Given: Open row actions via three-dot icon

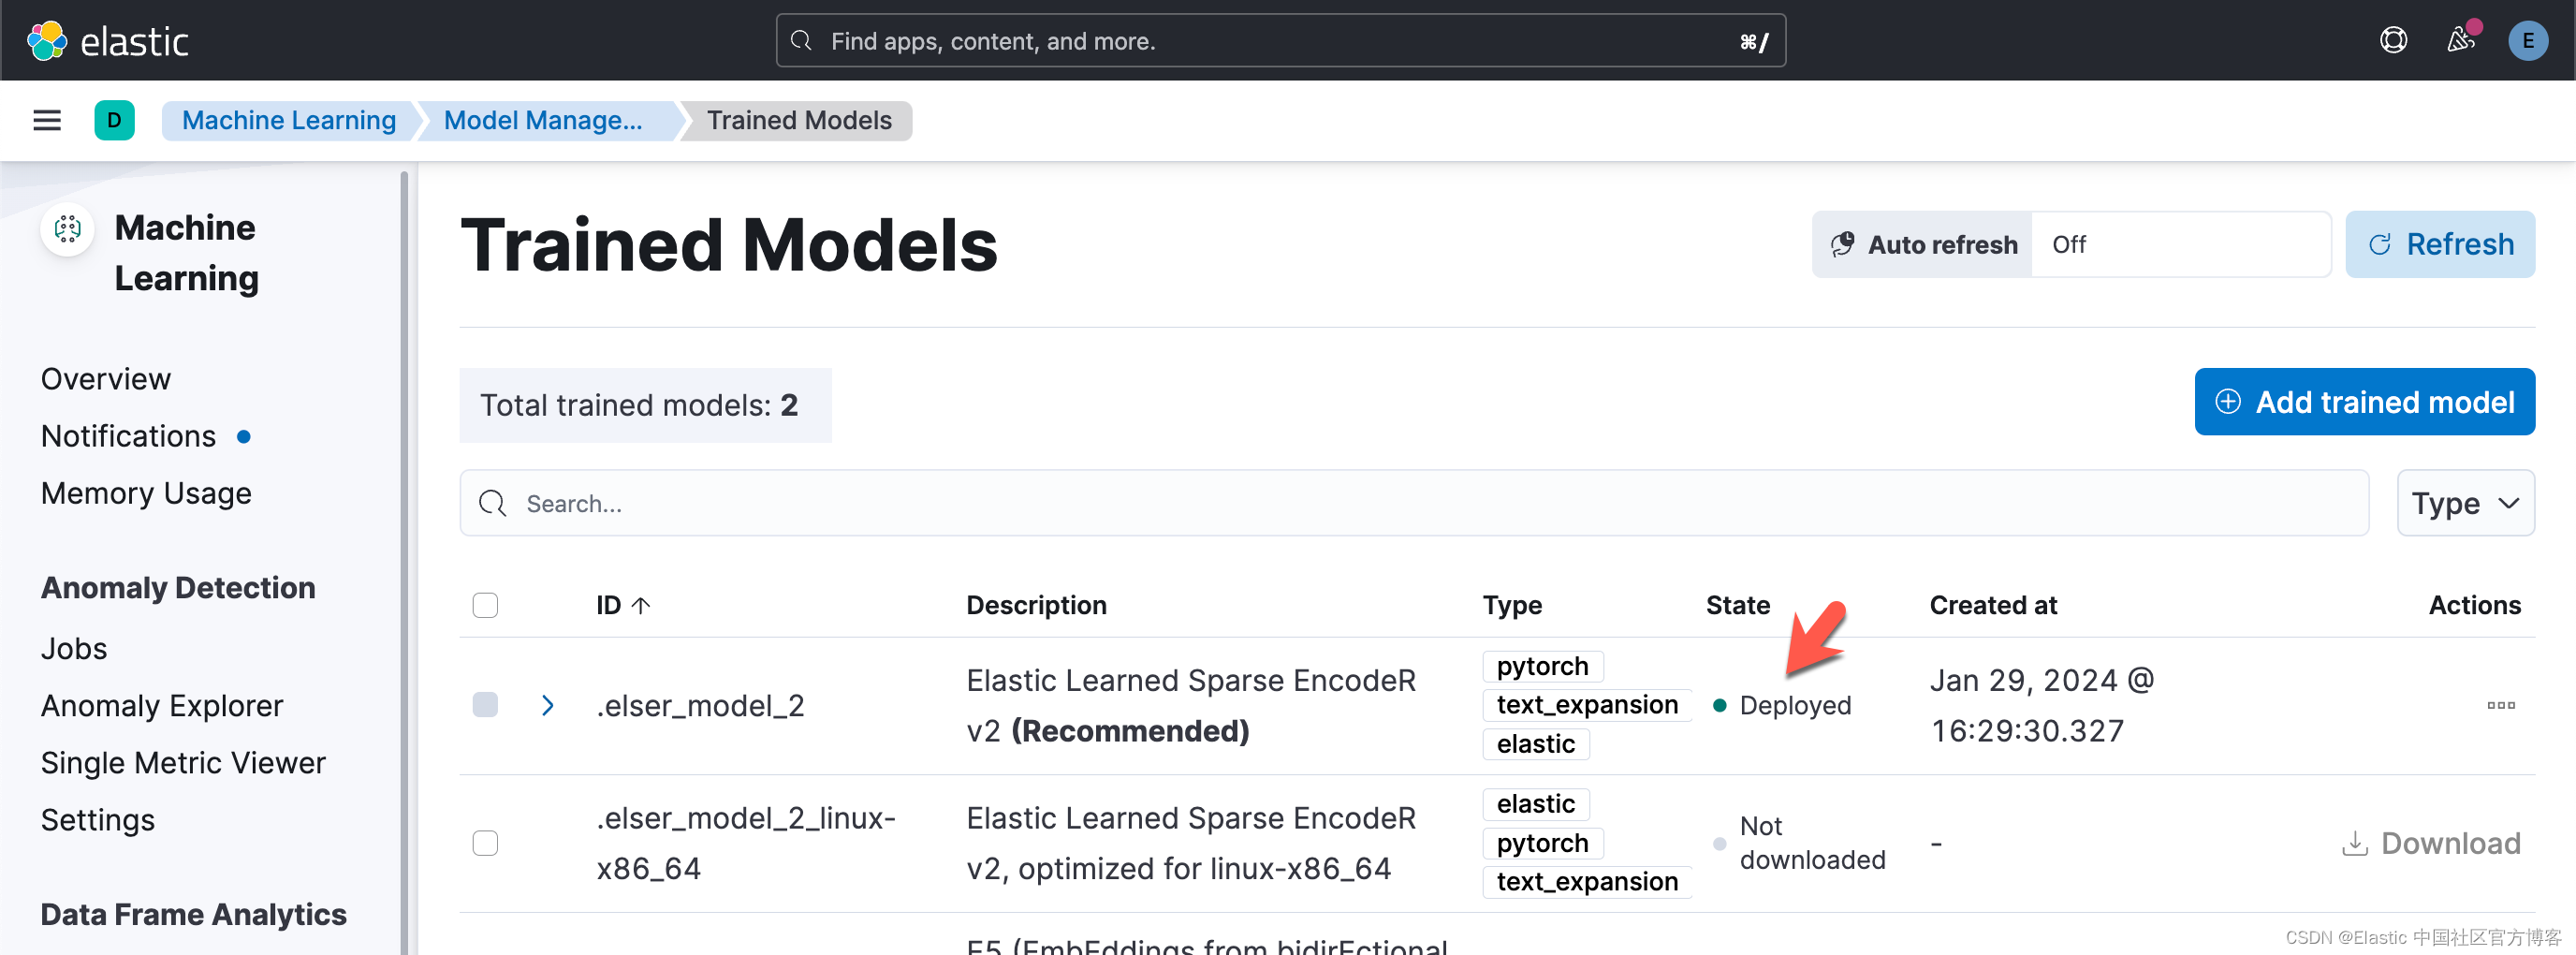Looking at the screenshot, I should (x=2501, y=705).
